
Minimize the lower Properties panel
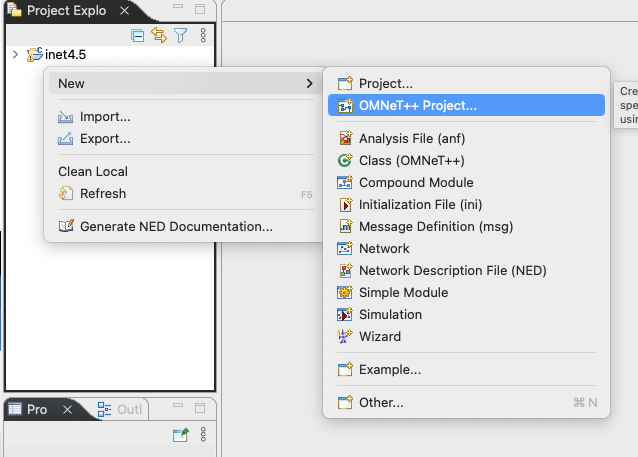pyautogui.click(x=178, y=405)
